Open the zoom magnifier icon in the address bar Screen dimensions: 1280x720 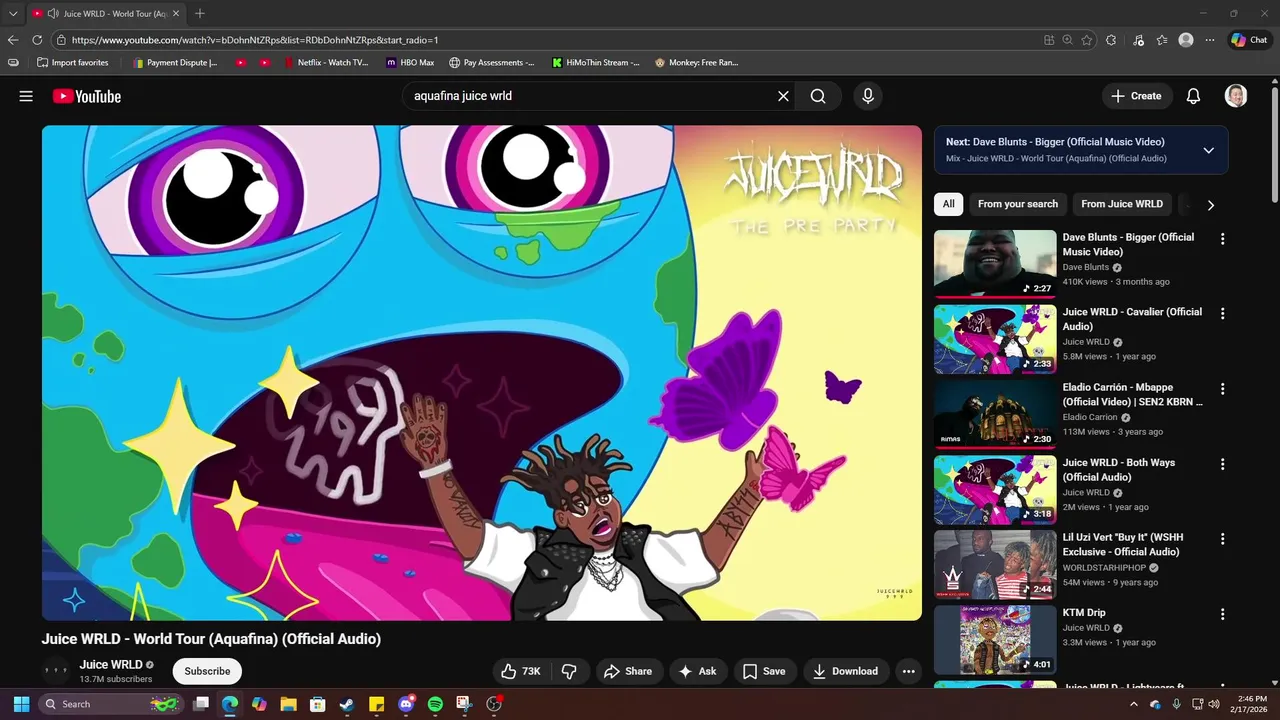click(x=1067, y=40)
